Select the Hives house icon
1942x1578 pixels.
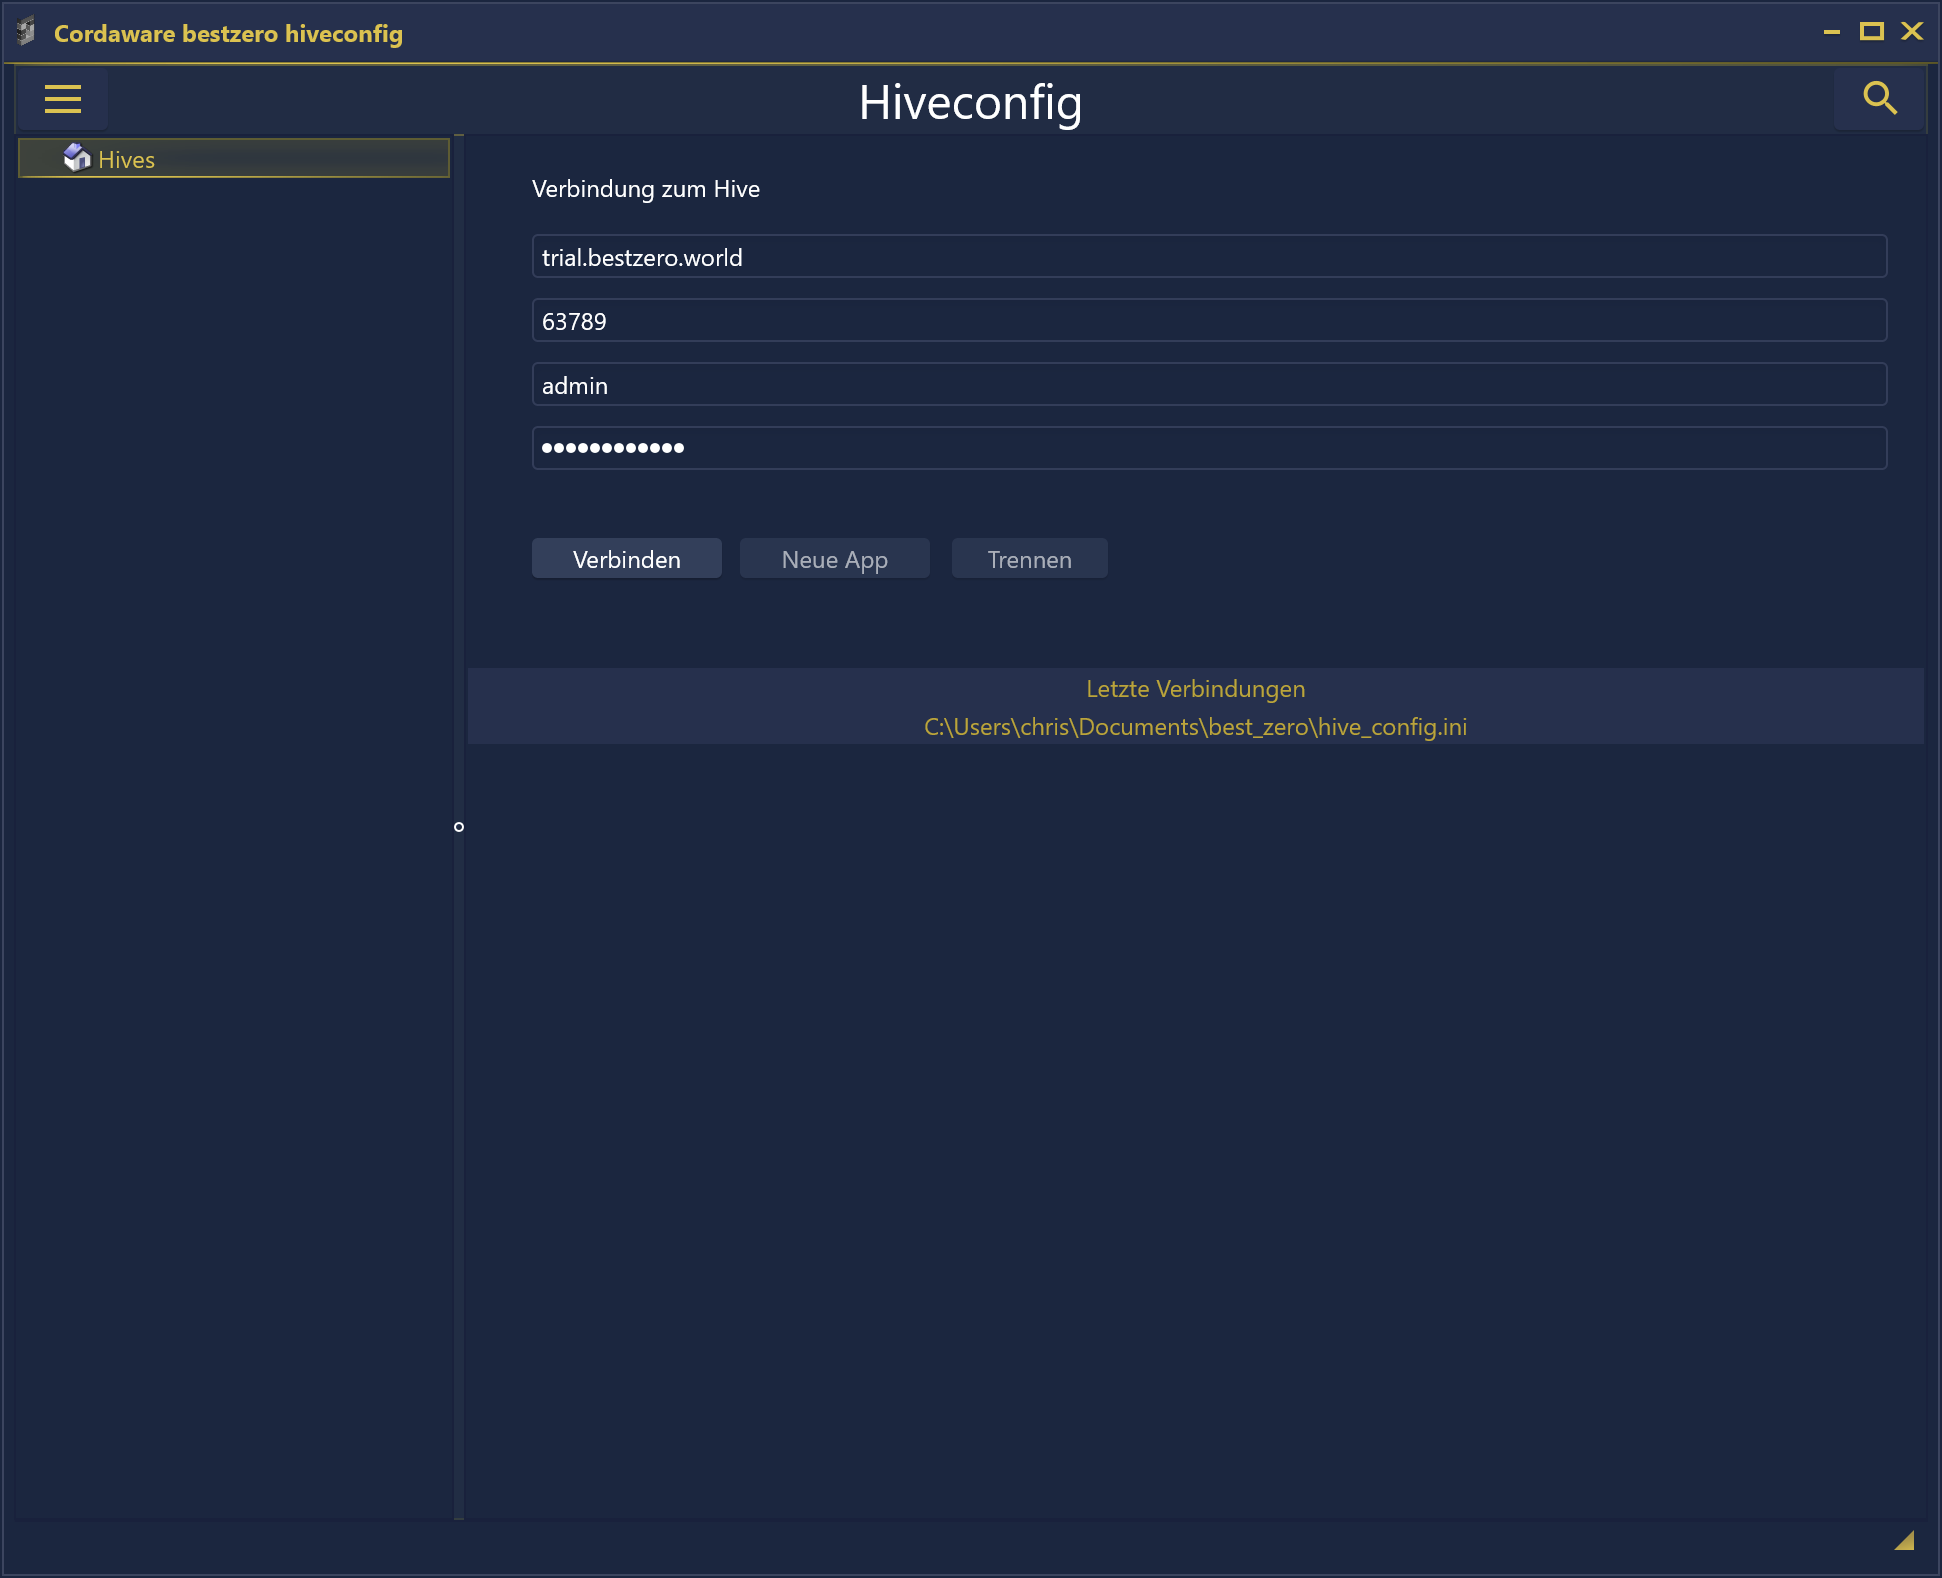[77, 158]
